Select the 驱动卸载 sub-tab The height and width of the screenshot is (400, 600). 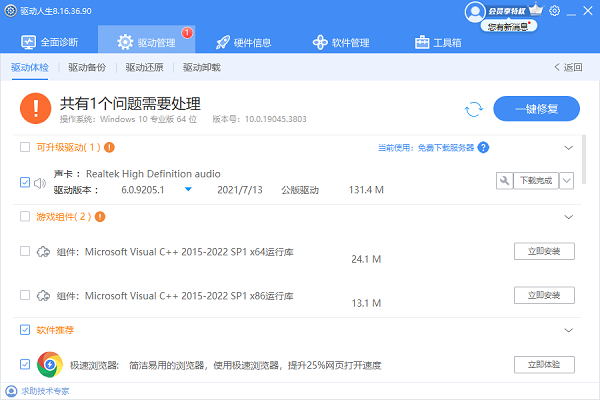coord(202,67)
